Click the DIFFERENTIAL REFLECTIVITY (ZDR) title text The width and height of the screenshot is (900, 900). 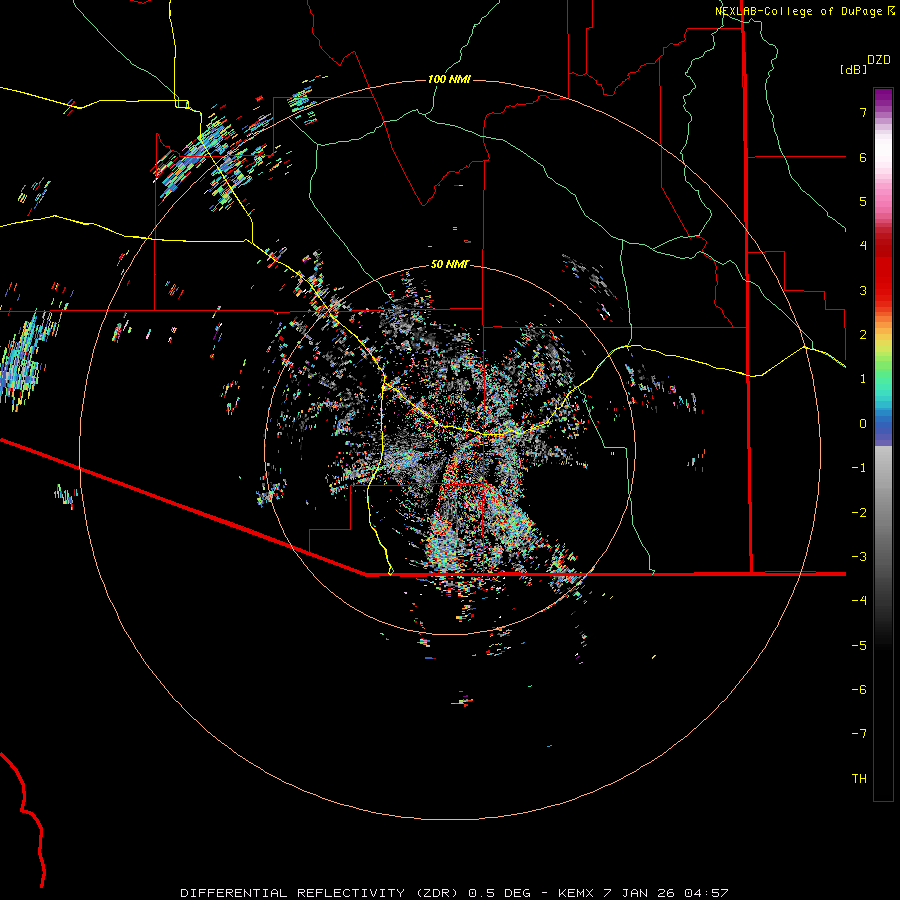pos(321,893)
